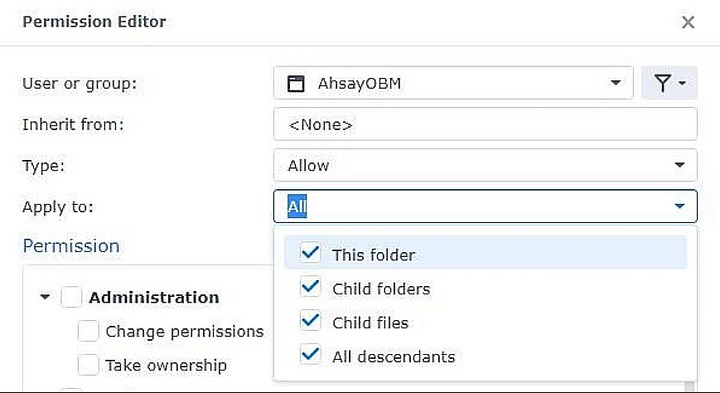The image size is (720, 393).
Task: Open the filter icon's small dropdown arrow
Action: [682, 83]
